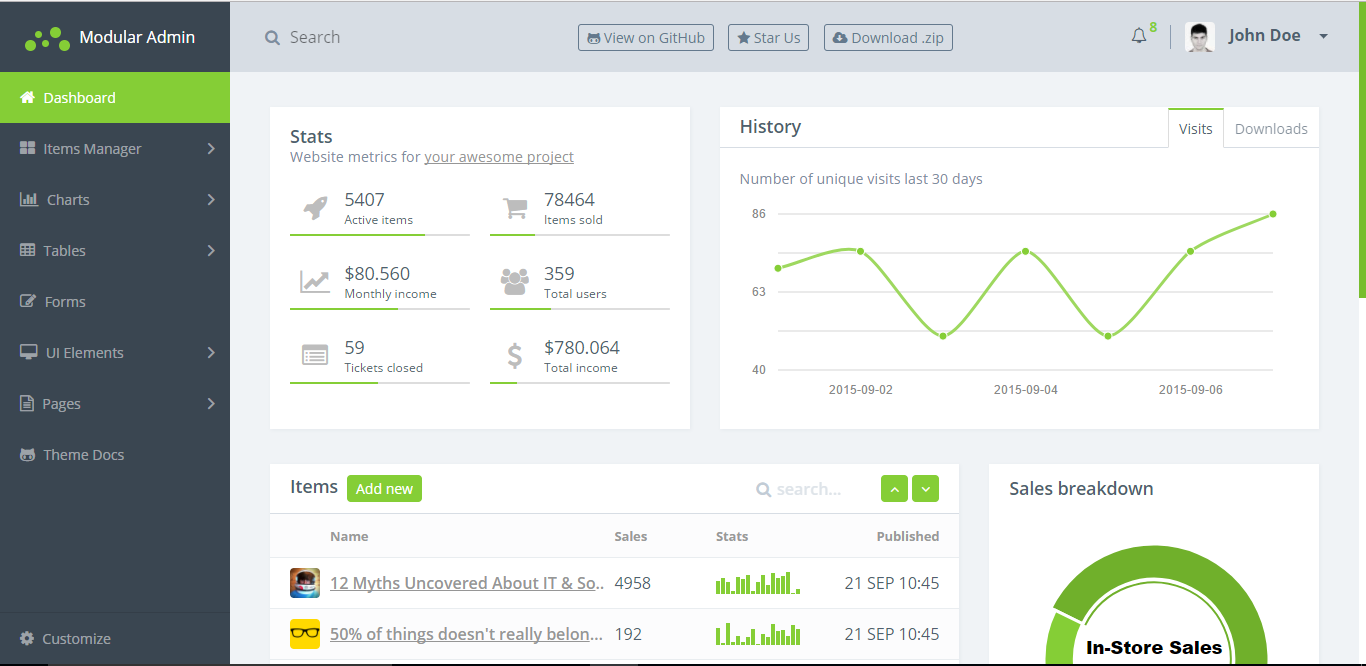Click the Active items progress bar
Viewport: 1366px width, 666px height.
pos(380,235)
